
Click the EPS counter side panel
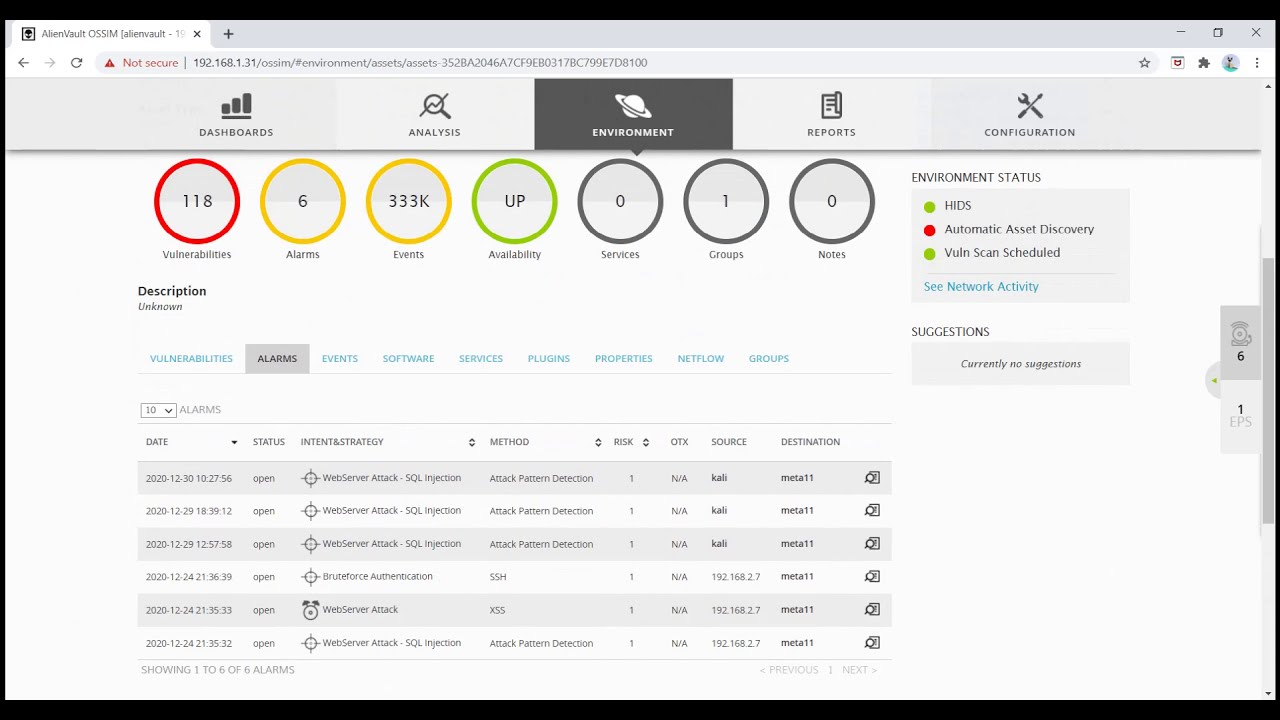[x=1240, y=415]
